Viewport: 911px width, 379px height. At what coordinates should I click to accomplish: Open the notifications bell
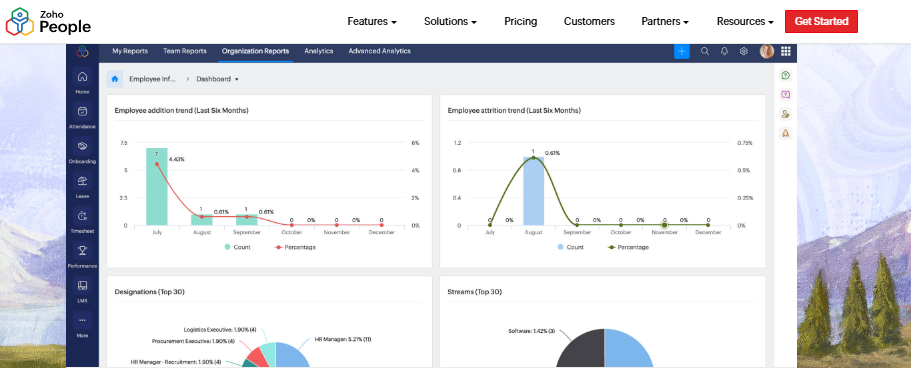[x=725, y=51]
